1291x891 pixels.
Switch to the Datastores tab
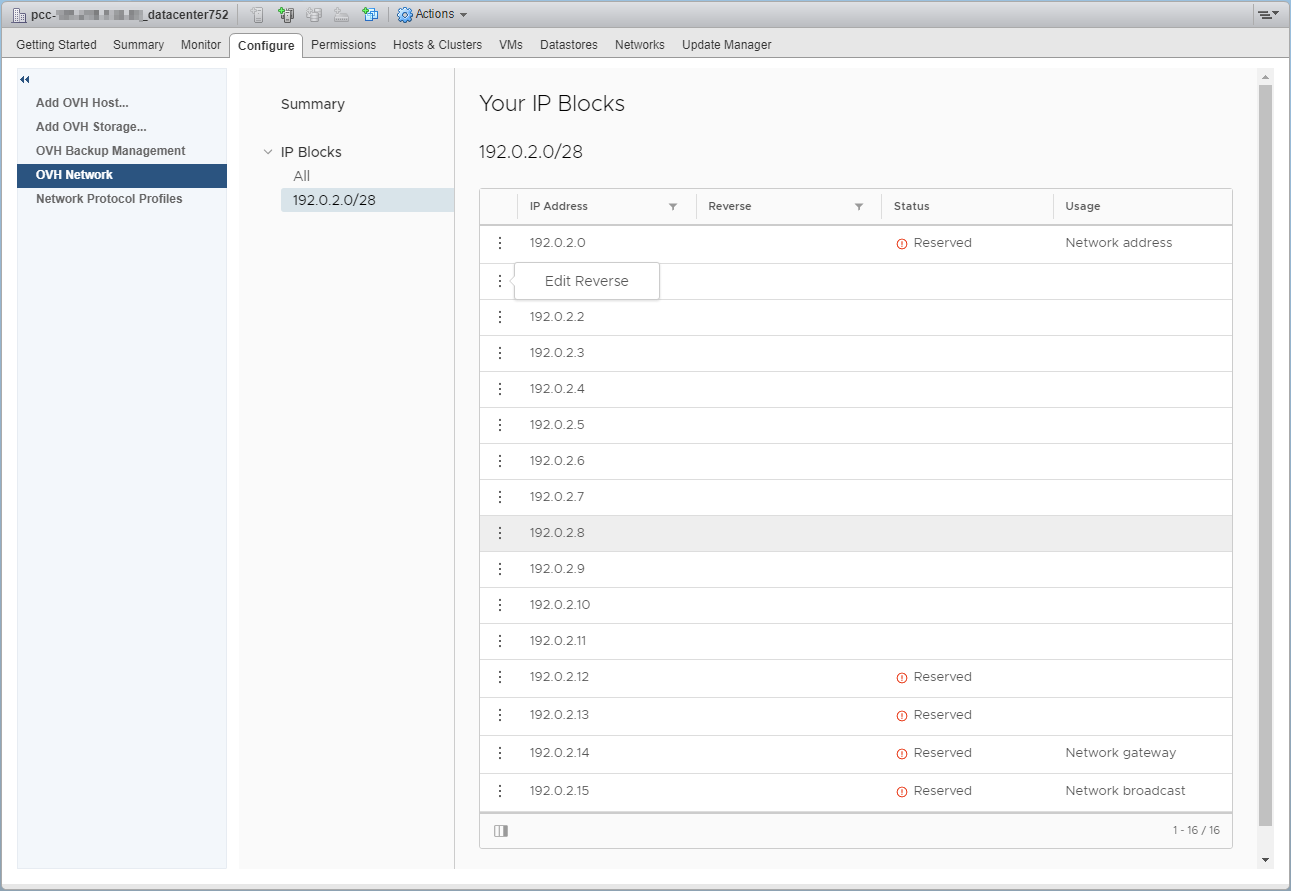(568, 45)
